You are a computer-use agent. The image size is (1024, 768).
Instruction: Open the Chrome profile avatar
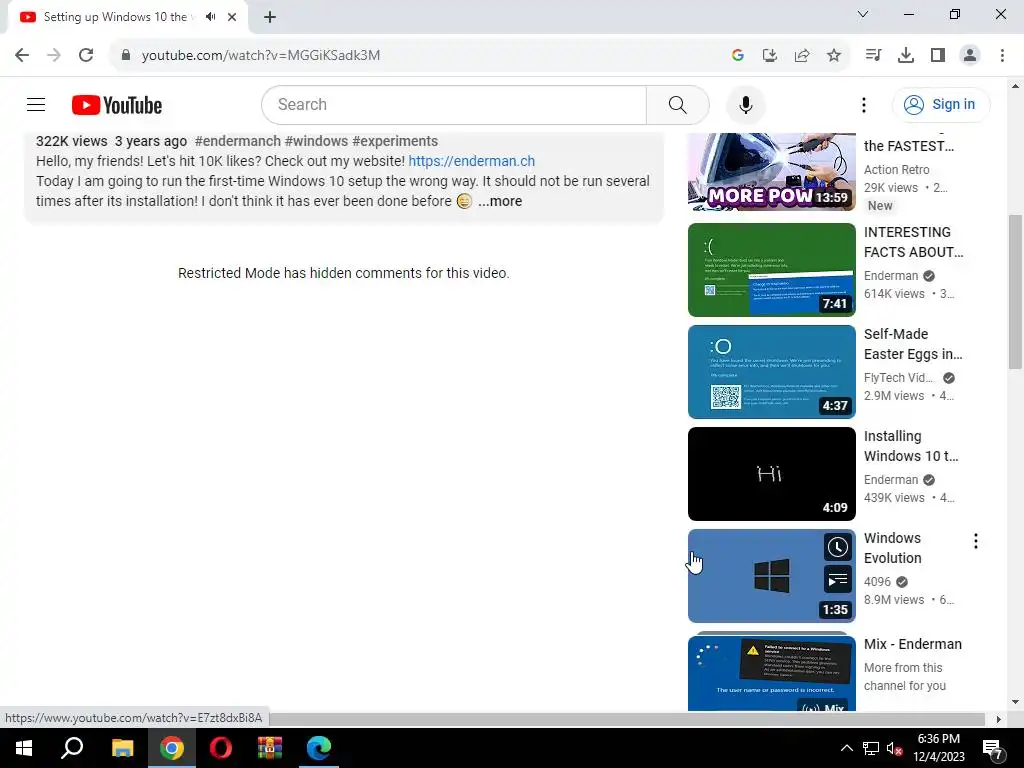coord(970,55)
